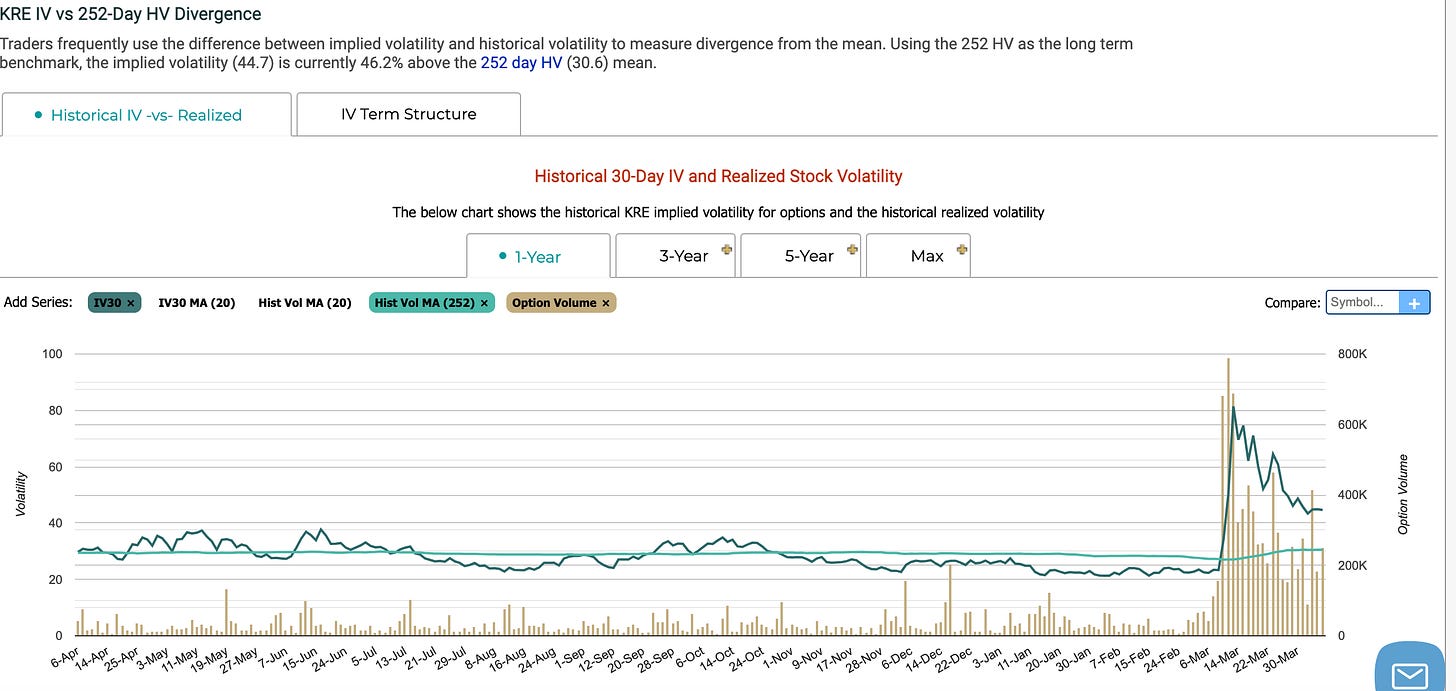Select the 1-Year range tab
1456x691 pixels.
point(538,256)
